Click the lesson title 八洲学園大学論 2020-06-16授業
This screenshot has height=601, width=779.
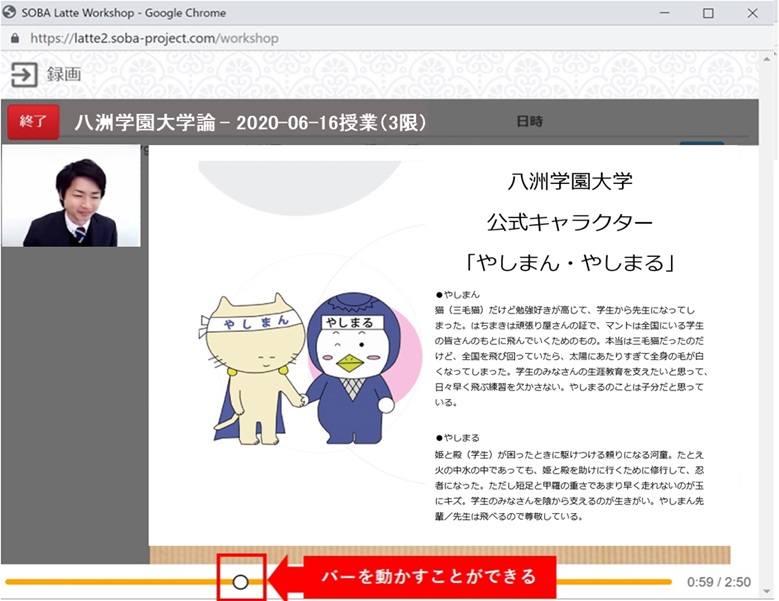pos(250,123)
